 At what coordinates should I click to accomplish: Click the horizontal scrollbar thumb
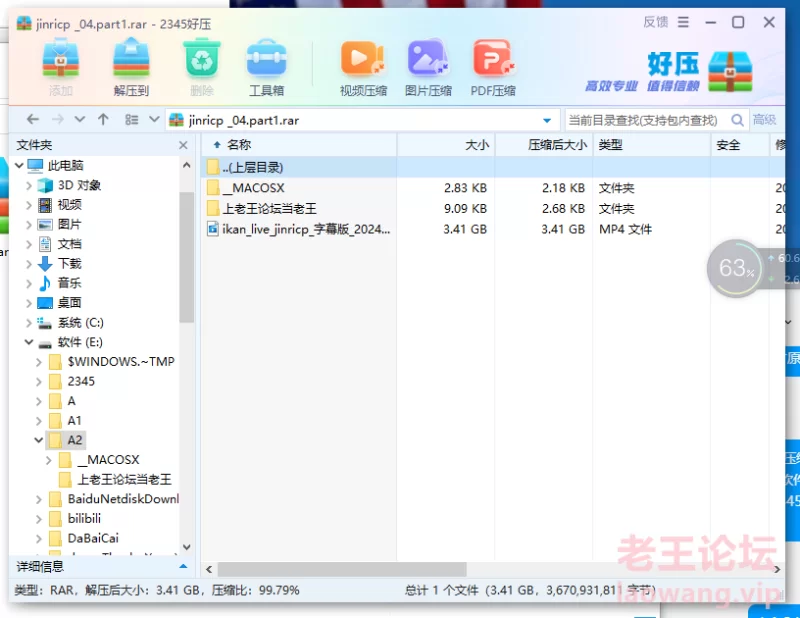(342, 568)
